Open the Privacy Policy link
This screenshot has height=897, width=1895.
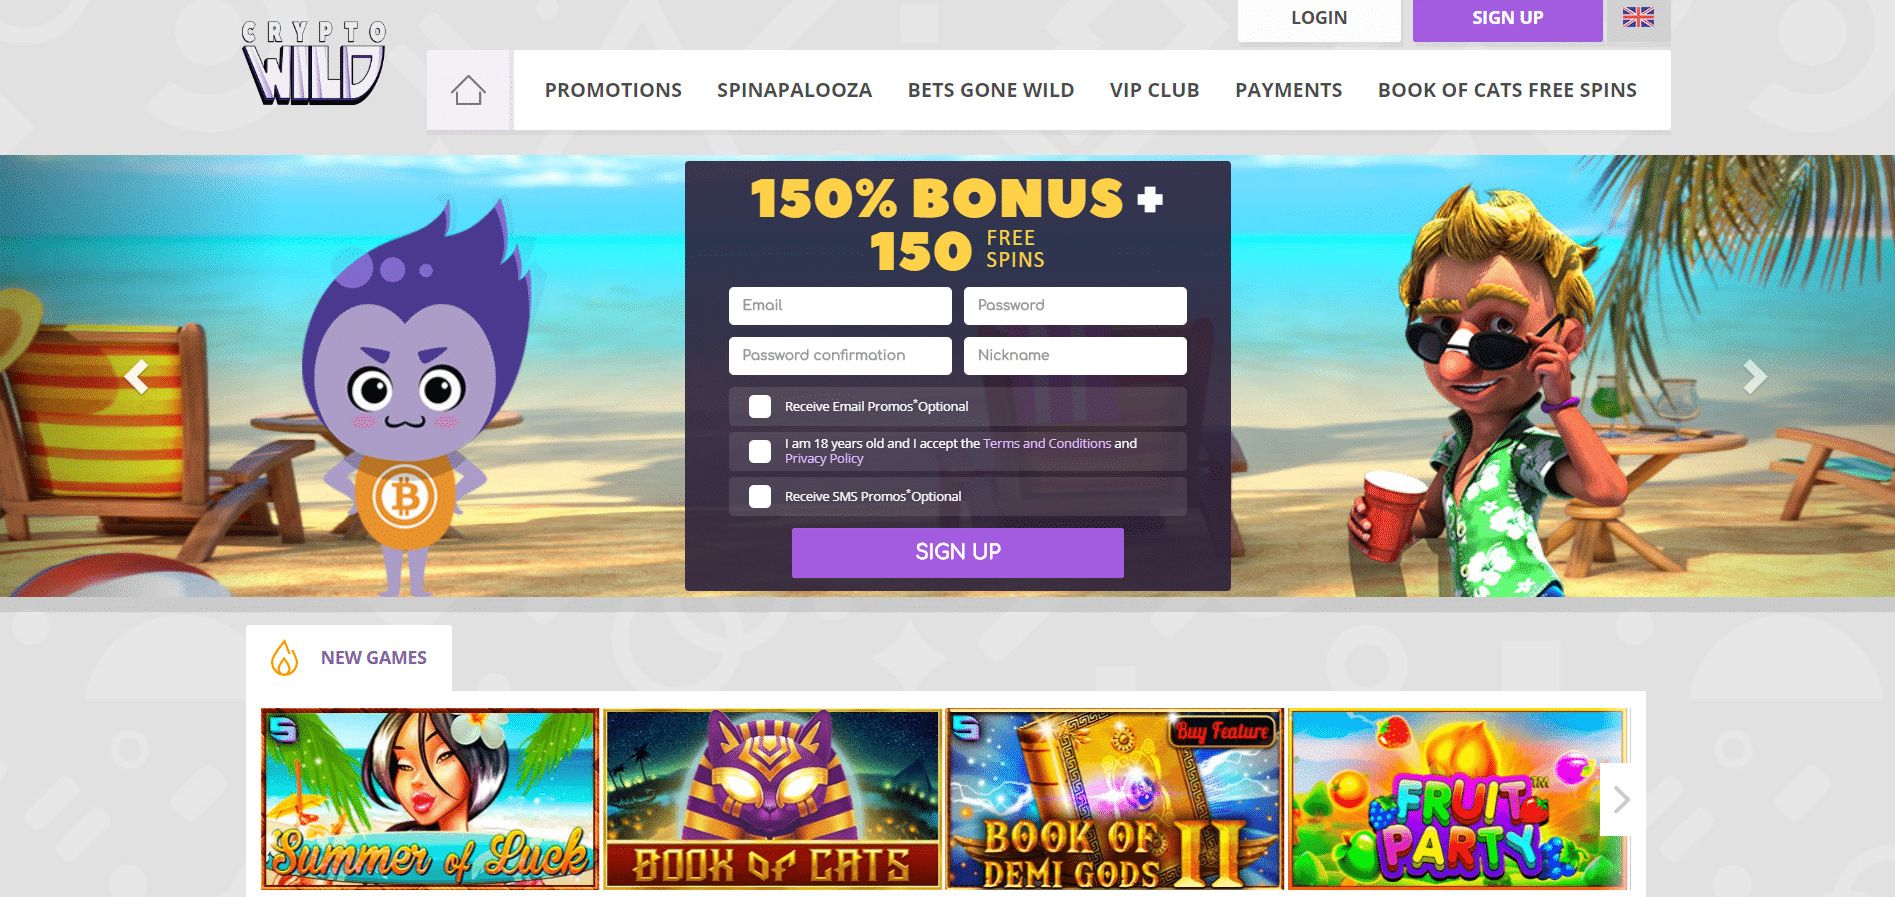[824, 459]
